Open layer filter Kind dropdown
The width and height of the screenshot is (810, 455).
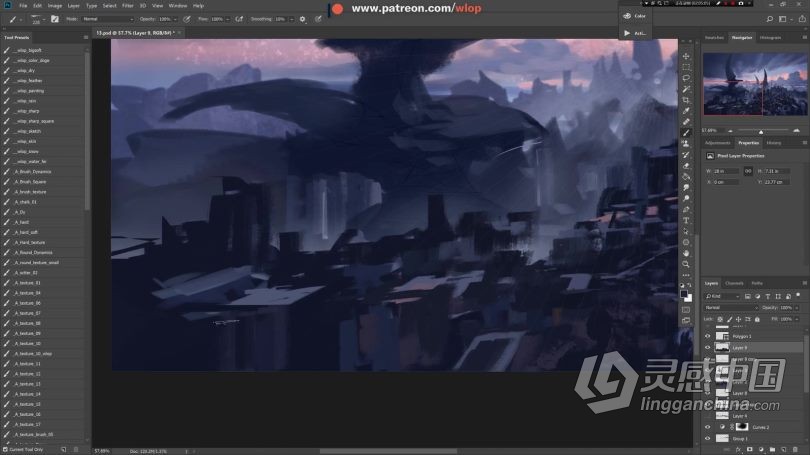[x=723, y=296]
